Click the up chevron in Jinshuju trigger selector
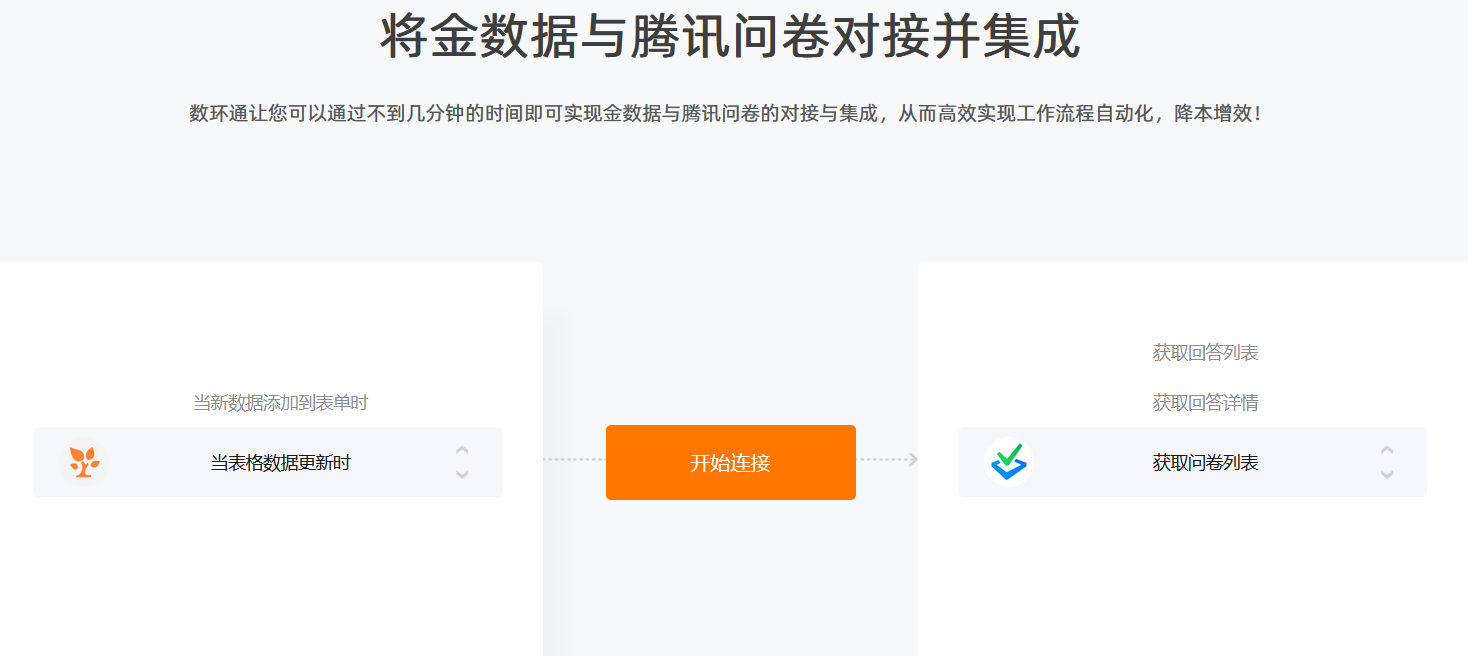 click(x=462, y=450)
